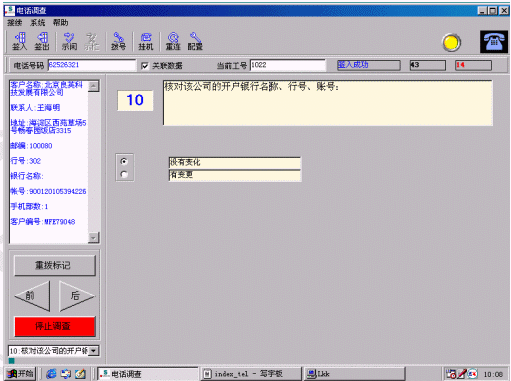511x381 pixels.
Task: Set agent status with 示闲 icon
Action: 69,41
